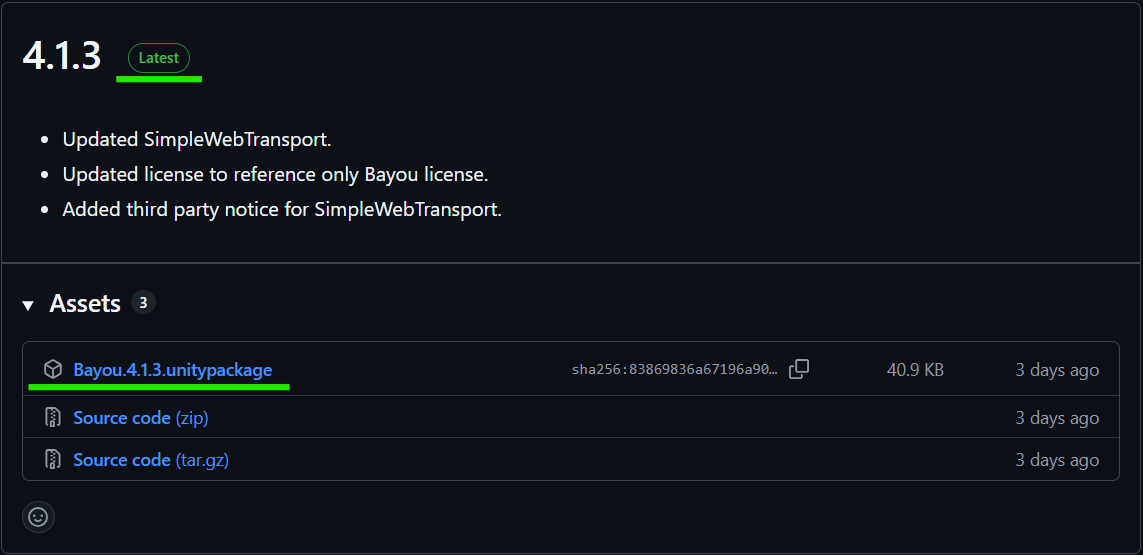
Task: Click the unitypackage's 3 days ago timestamp
Action: 1057,370
